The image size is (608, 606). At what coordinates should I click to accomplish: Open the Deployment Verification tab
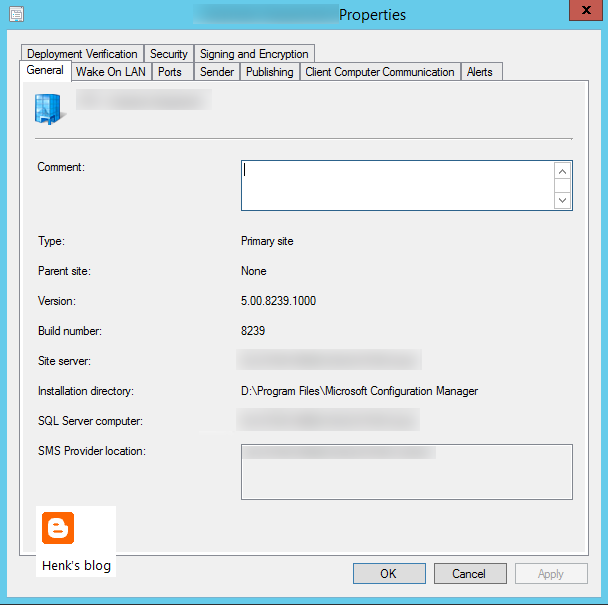click(x=82, y=54)
